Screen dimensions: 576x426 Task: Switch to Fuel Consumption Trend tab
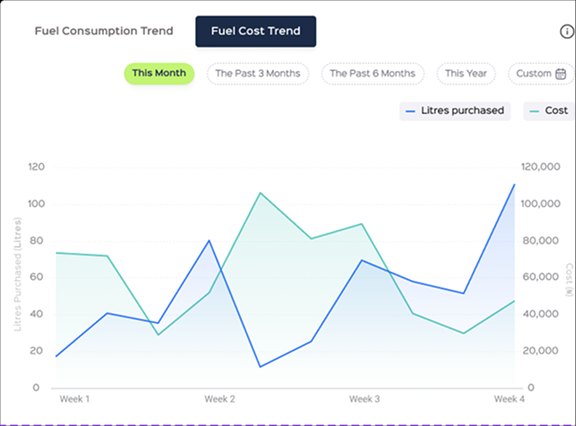coord(104,31)
